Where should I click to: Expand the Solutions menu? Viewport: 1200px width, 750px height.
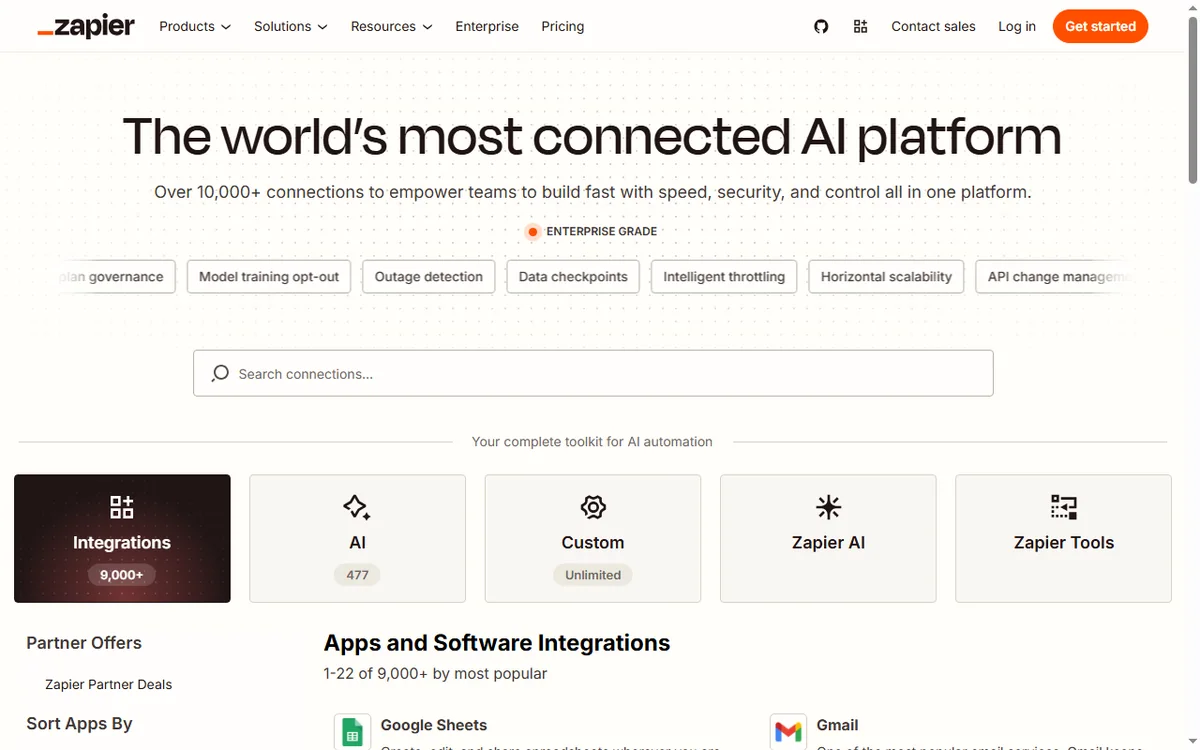point(291,27)
